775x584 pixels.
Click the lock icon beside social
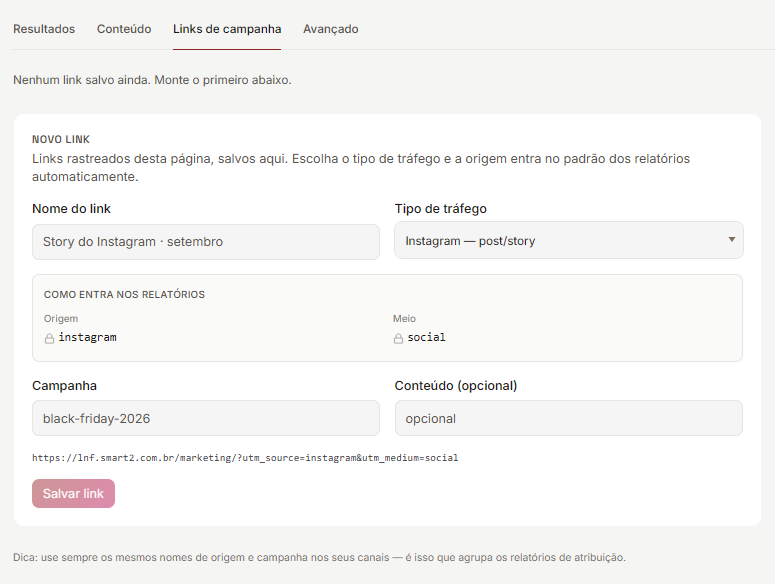(x=398, y=338)
